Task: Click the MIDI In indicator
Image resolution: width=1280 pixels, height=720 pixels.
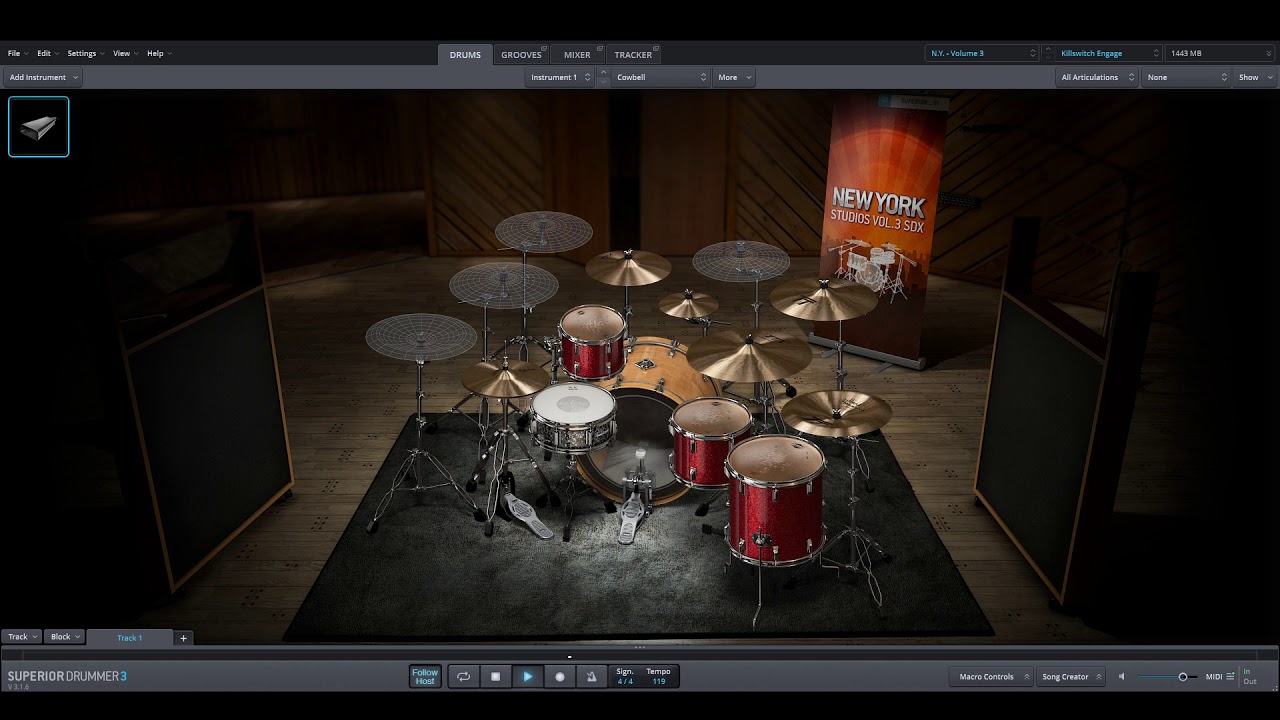Action: pos(1247,671)
